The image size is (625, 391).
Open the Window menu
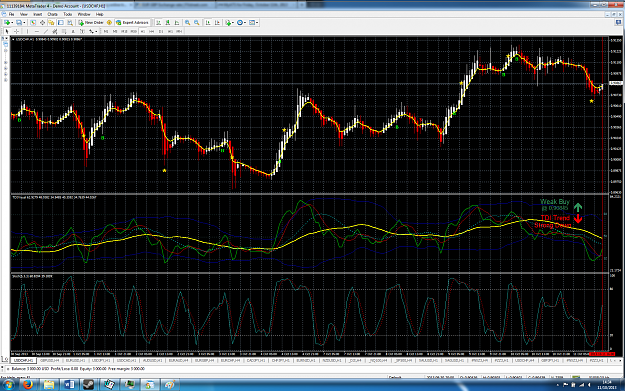point(84,14)
